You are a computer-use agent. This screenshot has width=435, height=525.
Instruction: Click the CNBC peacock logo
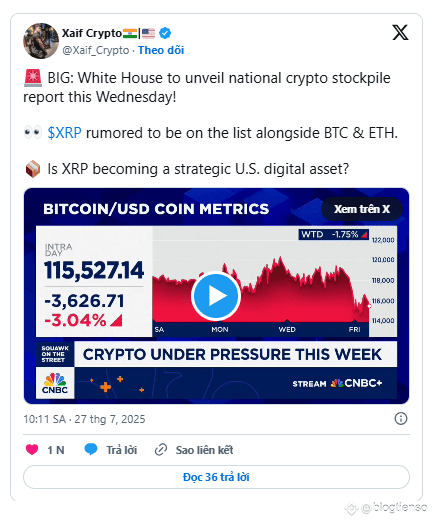(x=55, y=383)
